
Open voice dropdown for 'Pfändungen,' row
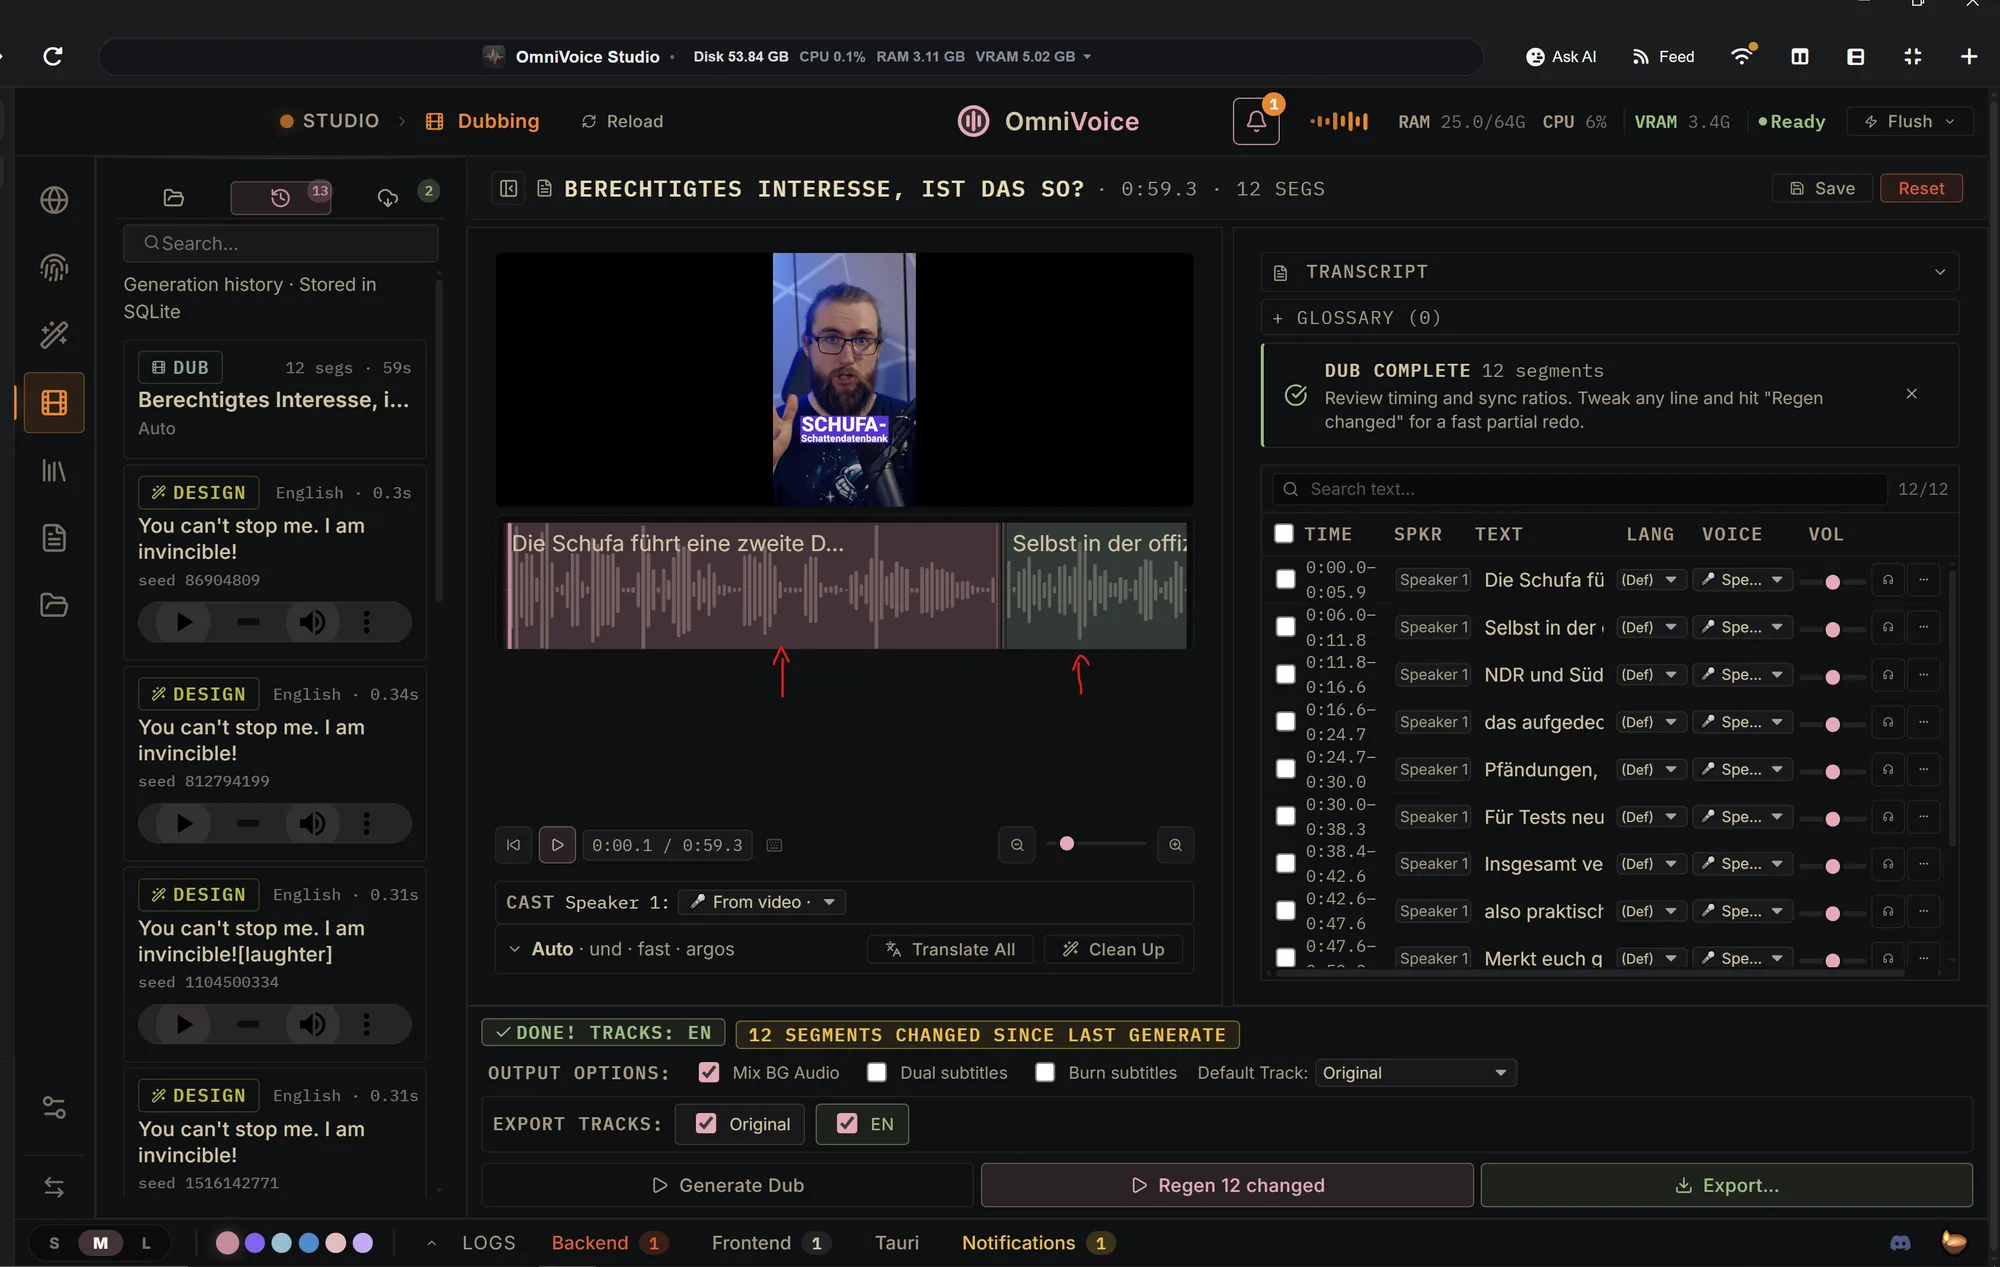pyautogui.click(x=1742, y=770)
